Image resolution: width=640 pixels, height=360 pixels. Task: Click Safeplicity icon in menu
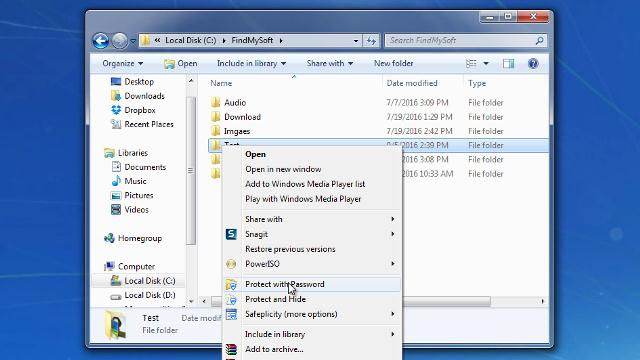click(x=231, y=314)
